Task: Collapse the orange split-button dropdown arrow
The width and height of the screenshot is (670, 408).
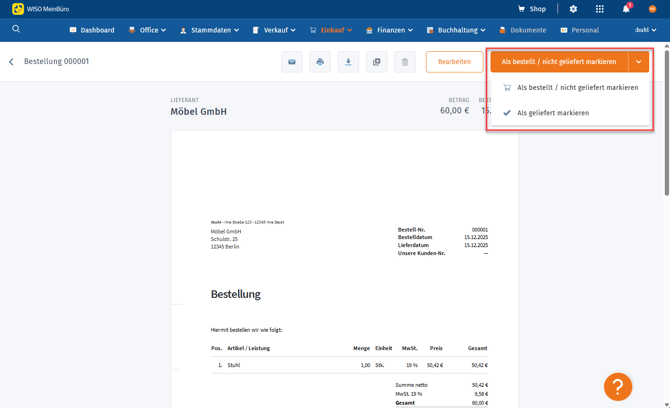Action: tap(639, 62)
